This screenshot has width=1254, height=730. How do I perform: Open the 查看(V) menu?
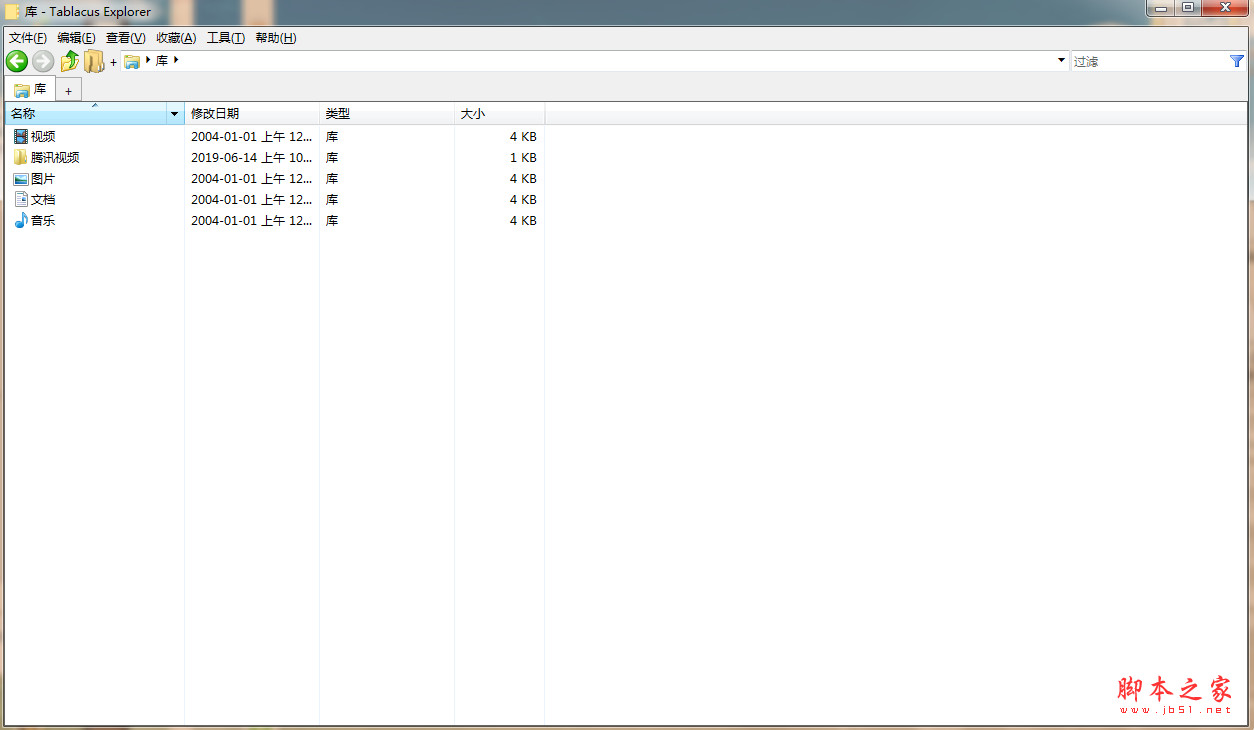point(125,37)
